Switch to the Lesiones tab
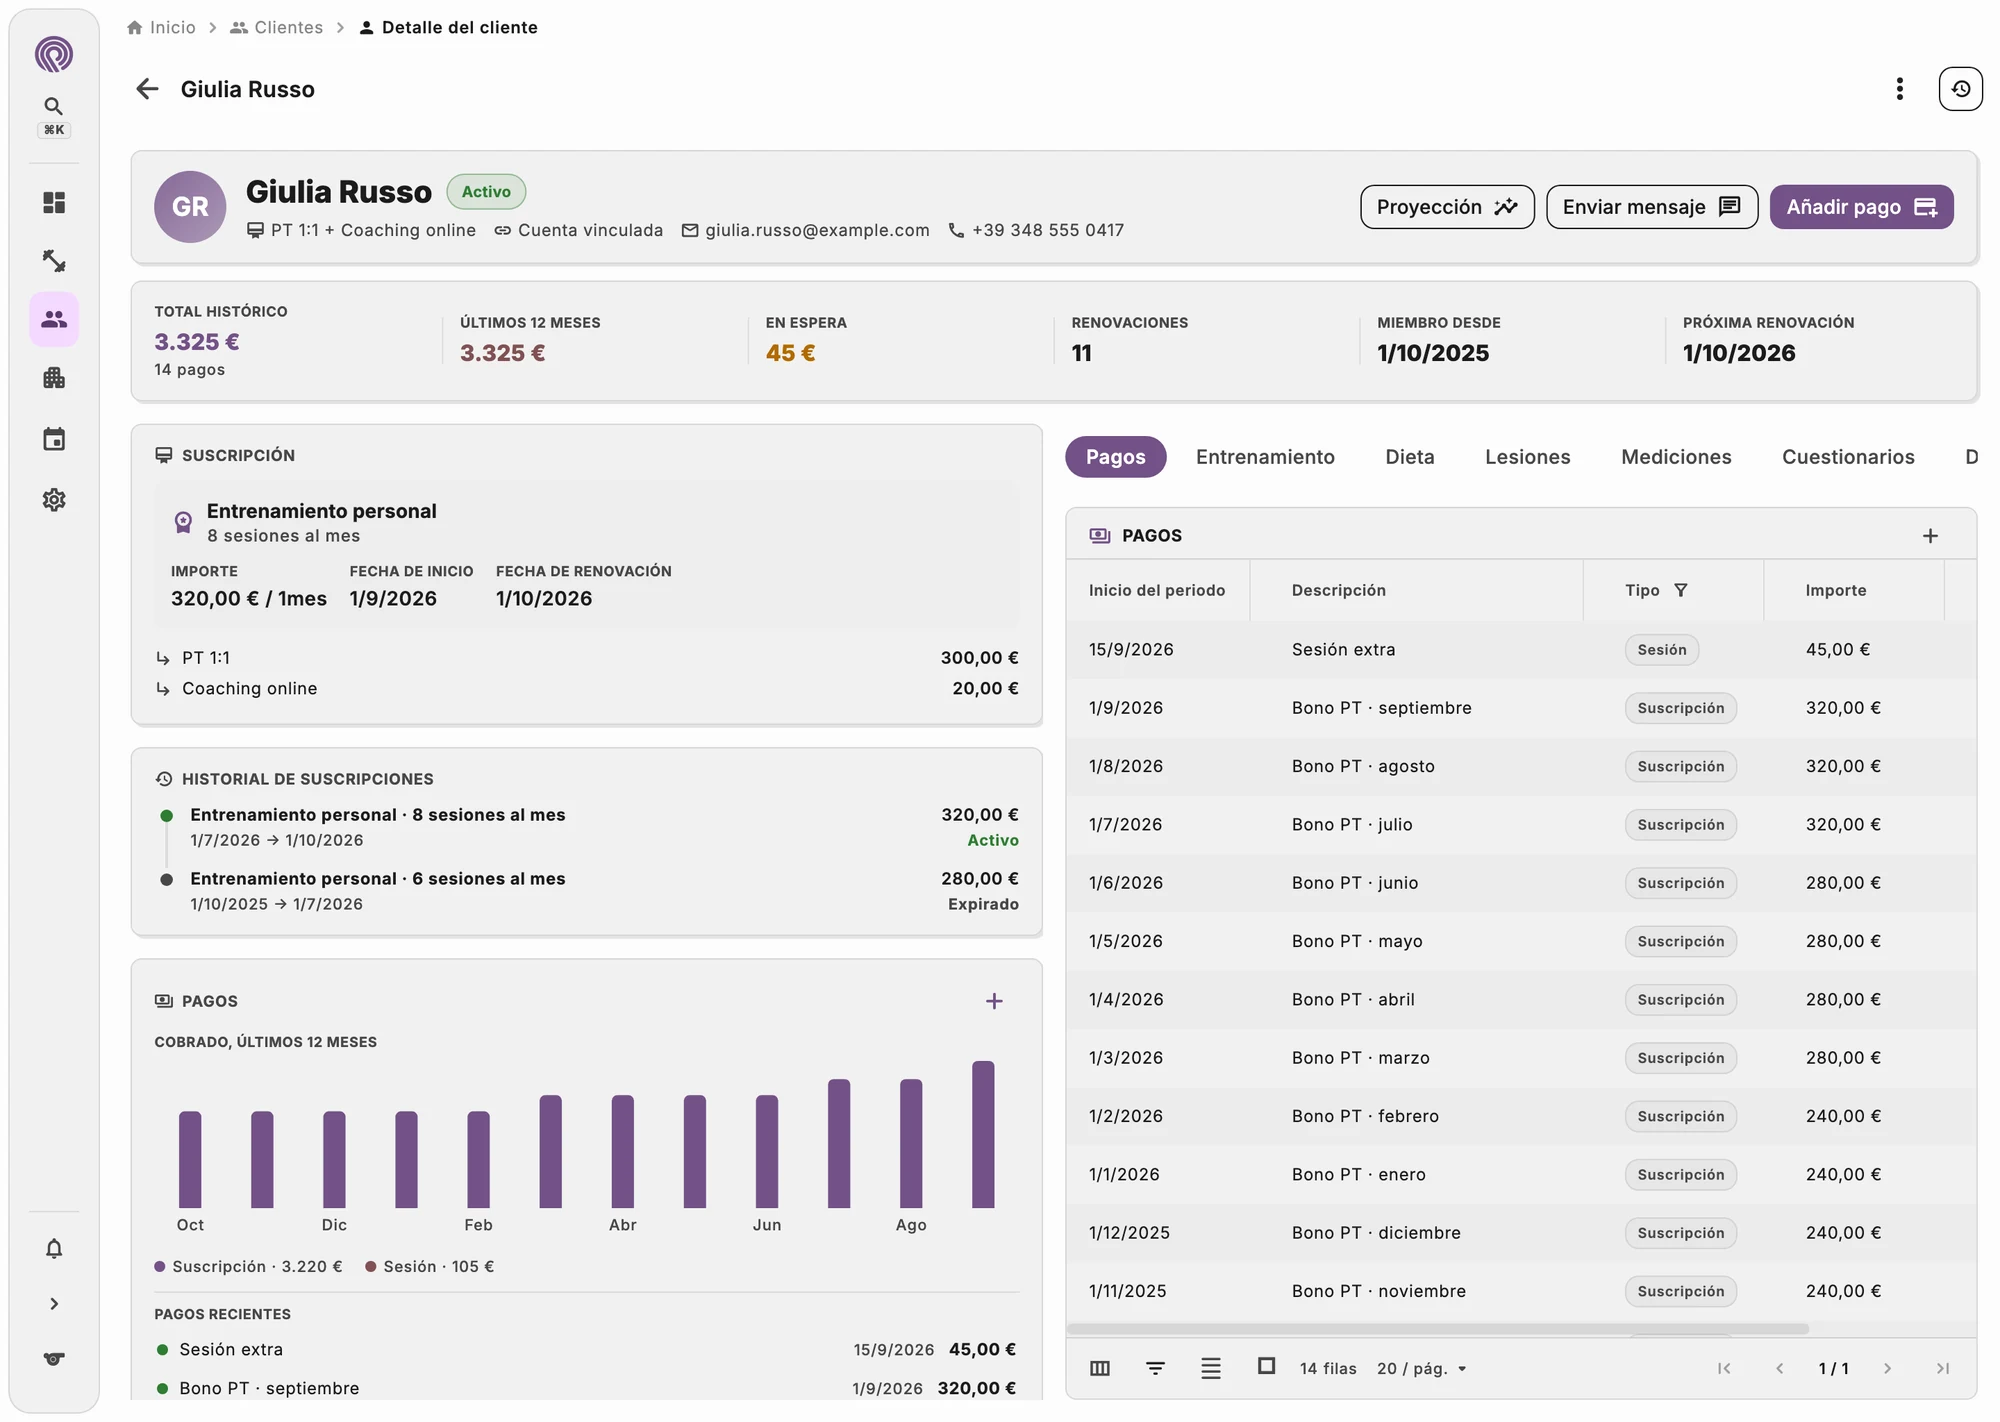Image resolution: width=2000 pixels, height=1422 pixels. (x=1527, y=457)
